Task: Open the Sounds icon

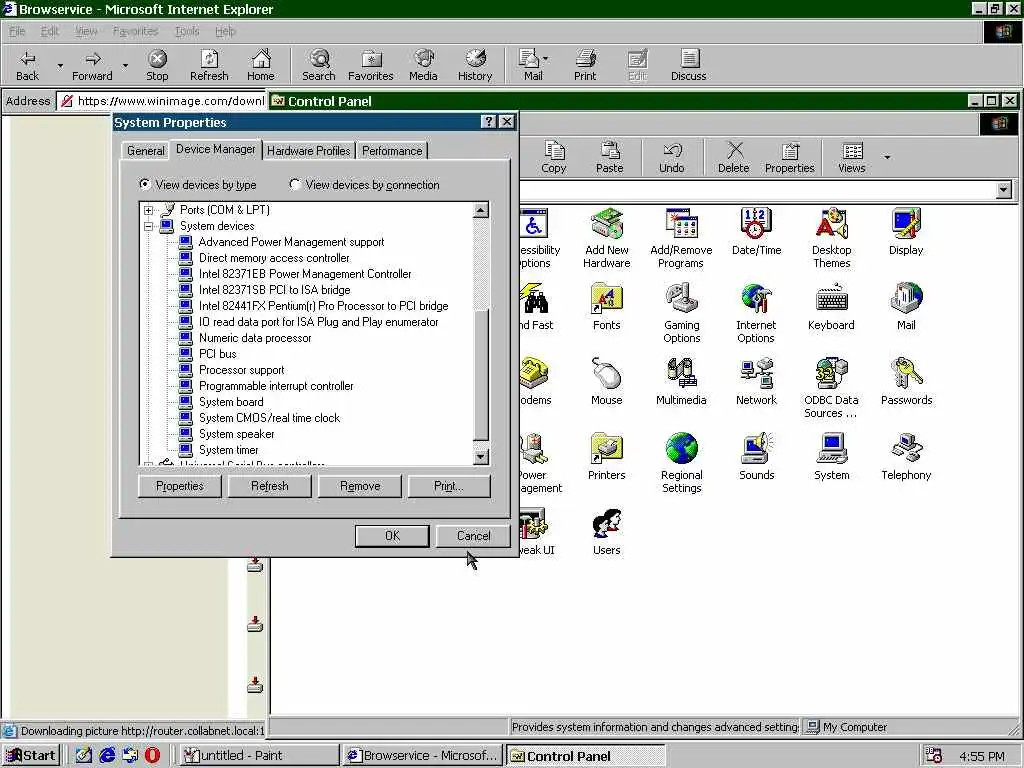Action: pyautogui.click(x=756, y=457)
